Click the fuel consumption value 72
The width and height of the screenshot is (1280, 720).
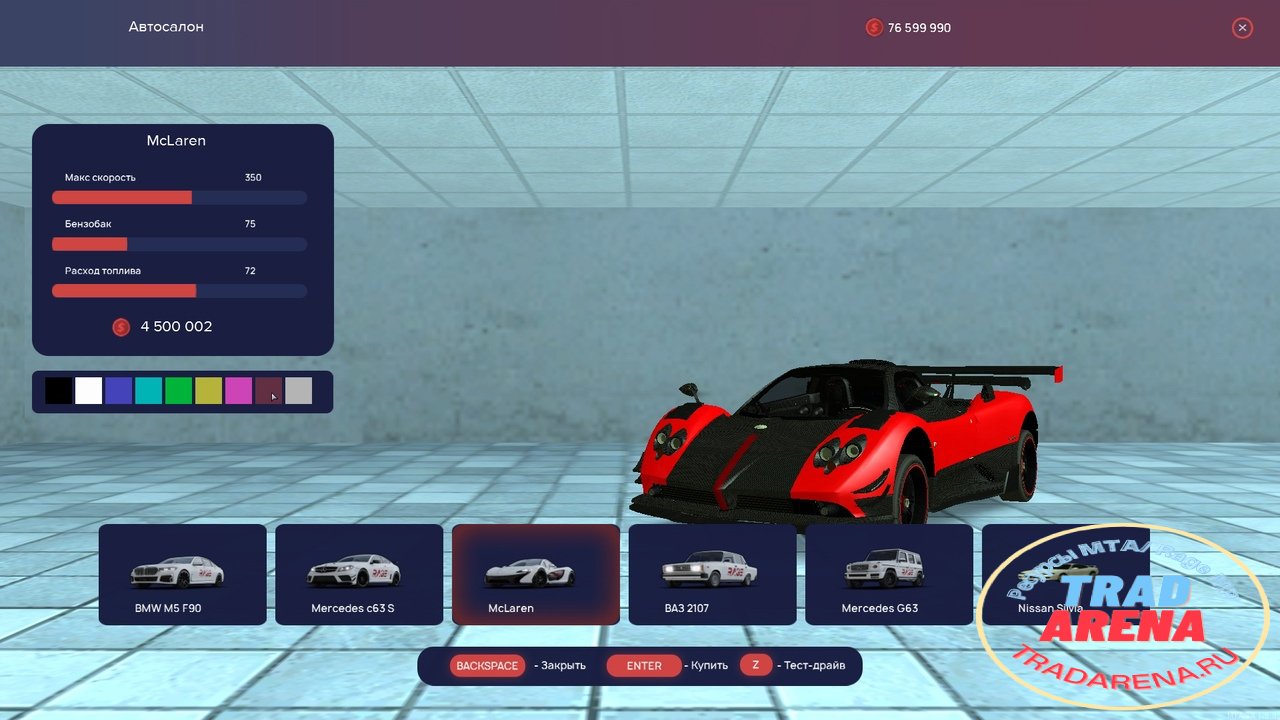point(250,271)
